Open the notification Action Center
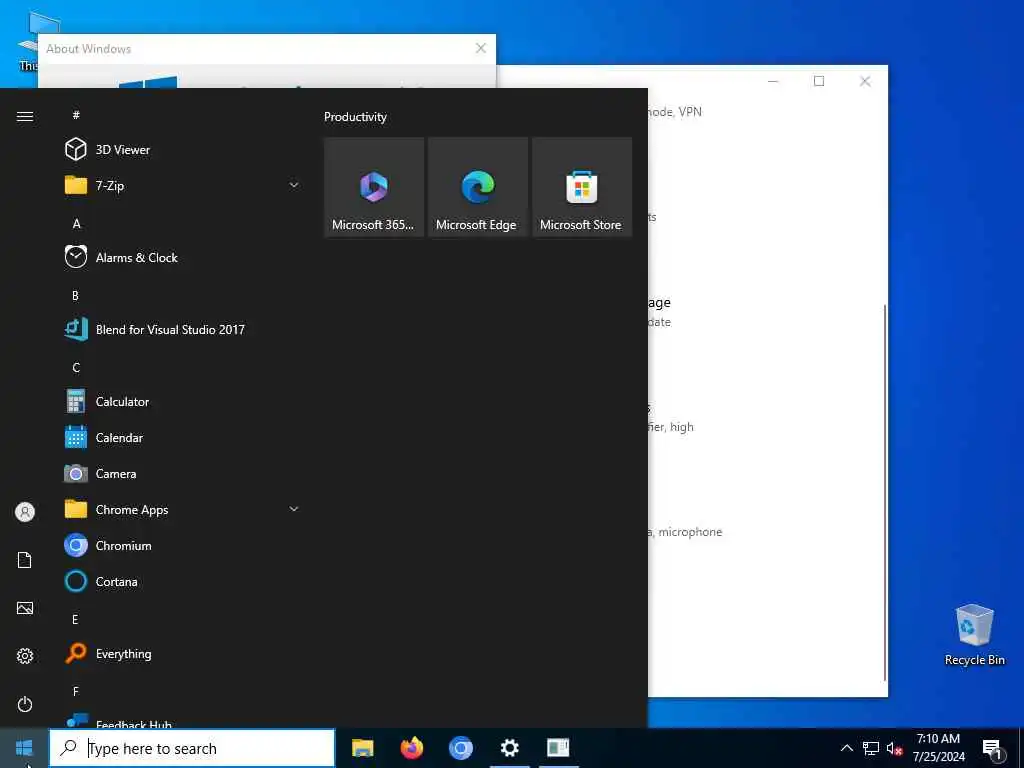 (993, 748)
